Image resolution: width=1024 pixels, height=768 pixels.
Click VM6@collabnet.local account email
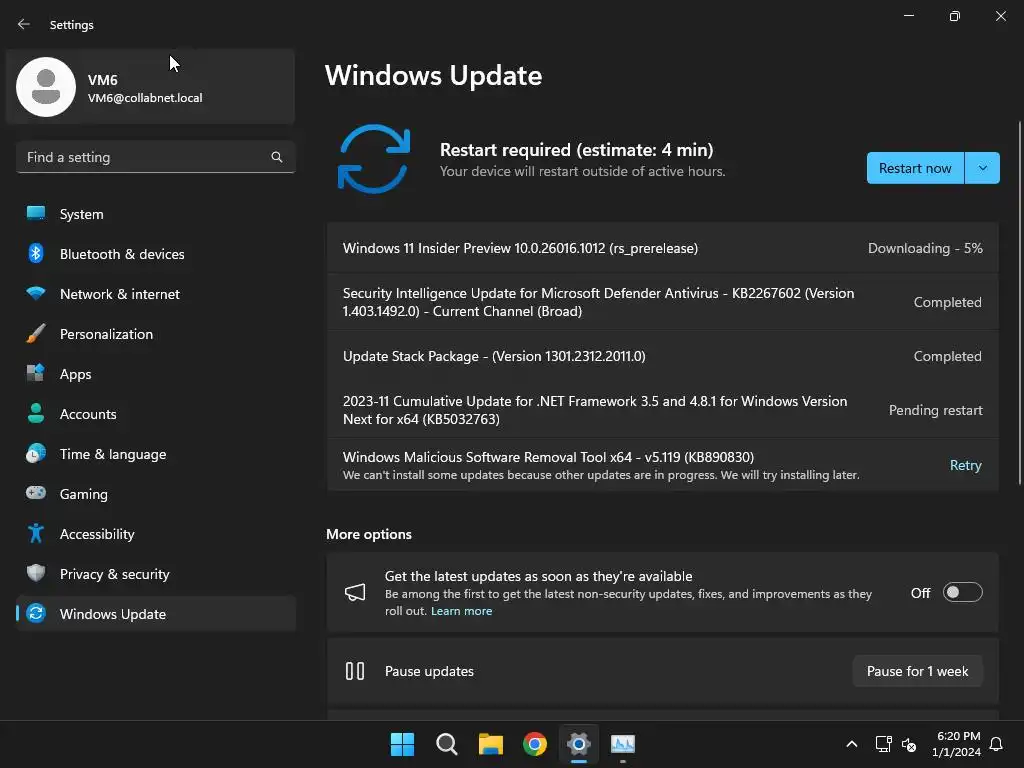[x=145, y=98]
